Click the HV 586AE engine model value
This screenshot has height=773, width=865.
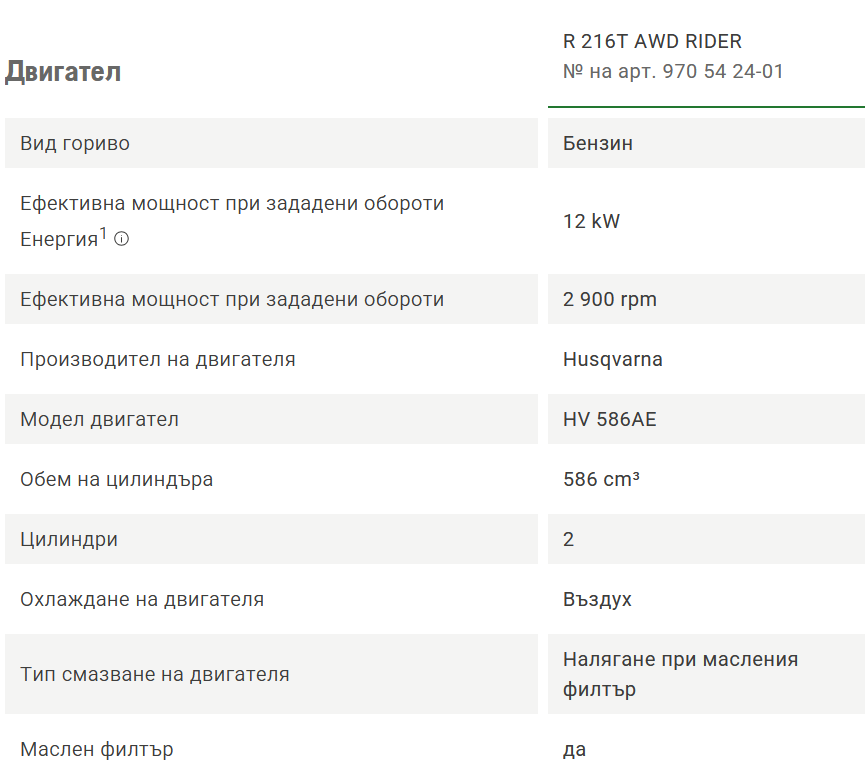click(x=610, y=419)
